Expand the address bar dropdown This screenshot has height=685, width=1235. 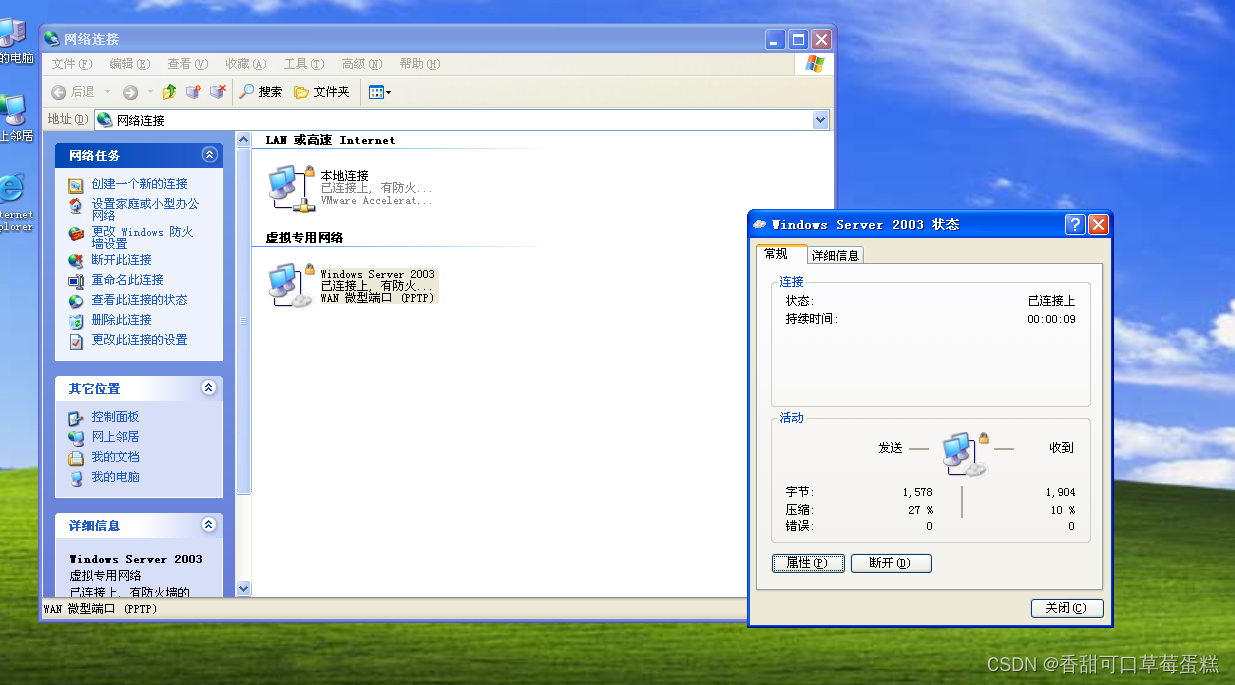(x=821, y=120)
